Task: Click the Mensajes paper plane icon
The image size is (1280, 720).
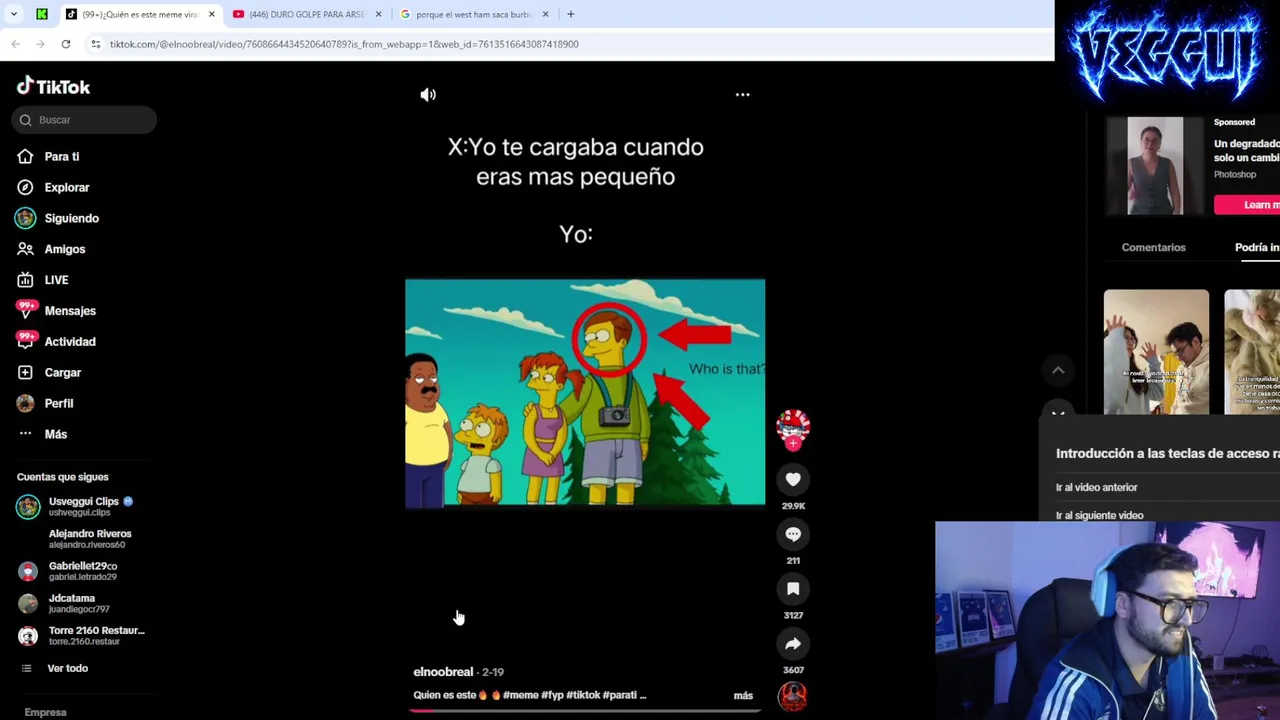Action: click(x=25, y=311)
